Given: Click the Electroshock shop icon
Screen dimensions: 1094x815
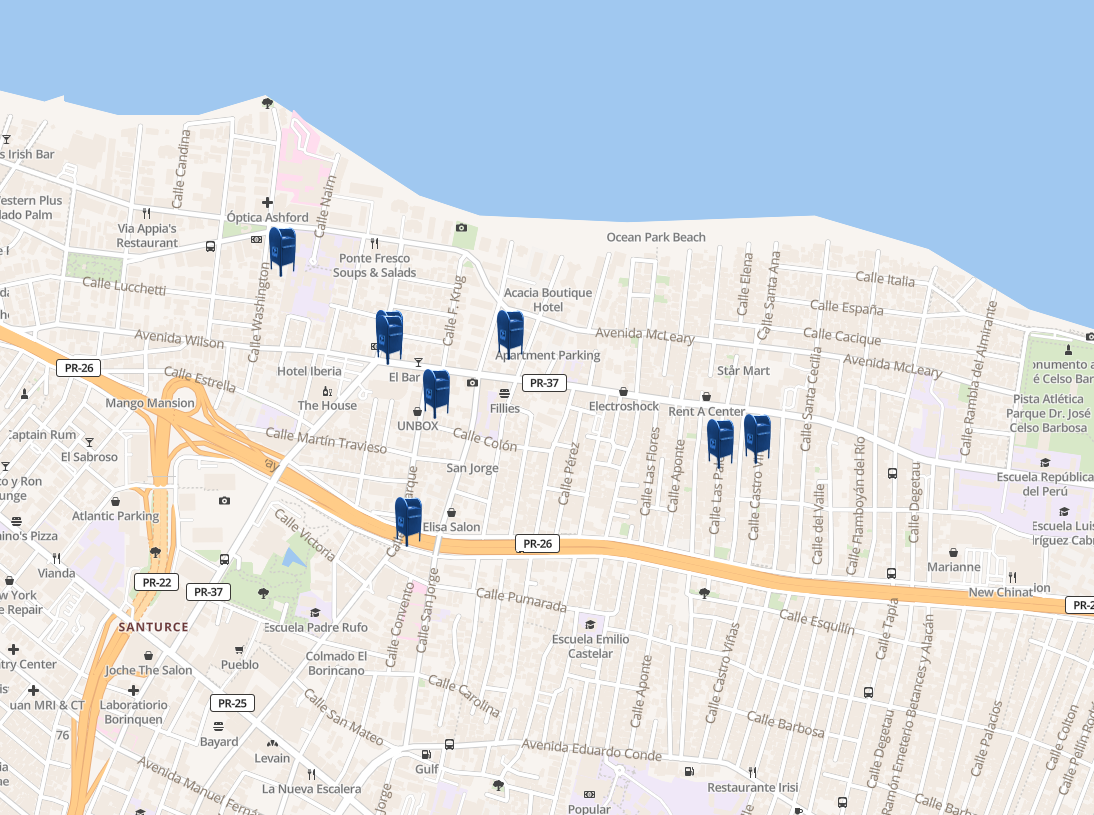Looking at the screenshot, I should (x=624, y=392).
